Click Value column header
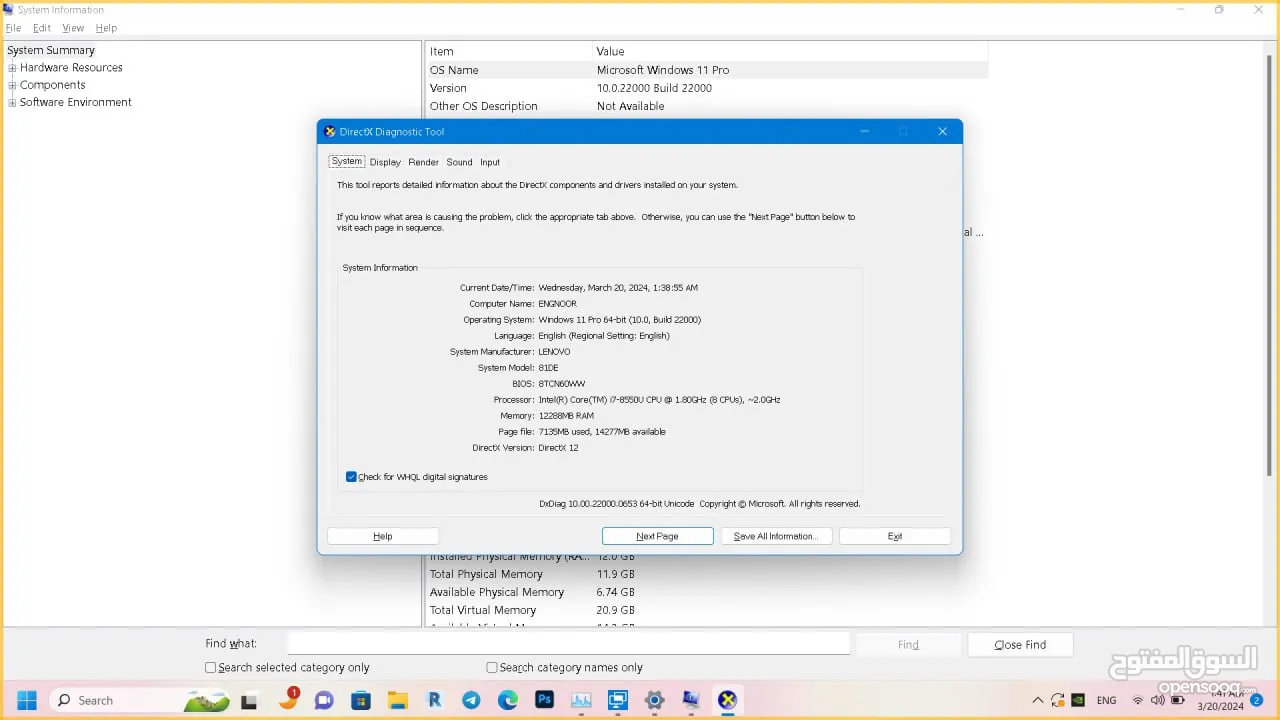This screenshot has height=720, width=1280. pos(790,51)
